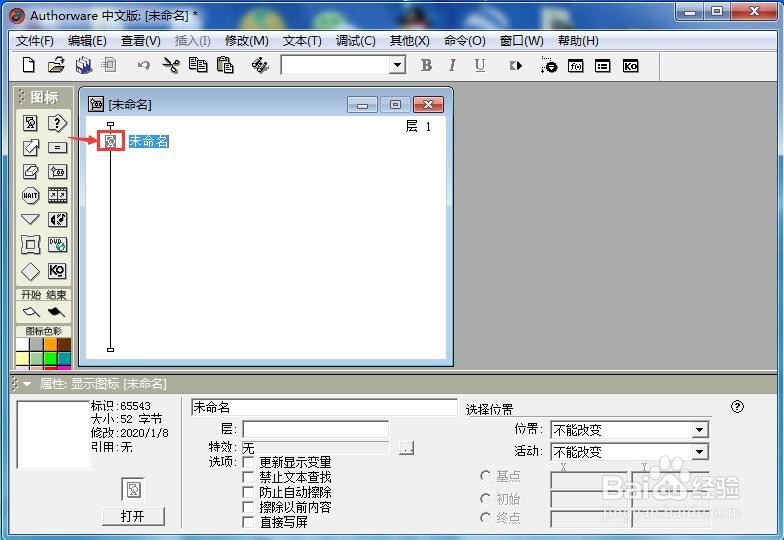Choose the Calculation icon with the equals sign

[x=57, y=148]
